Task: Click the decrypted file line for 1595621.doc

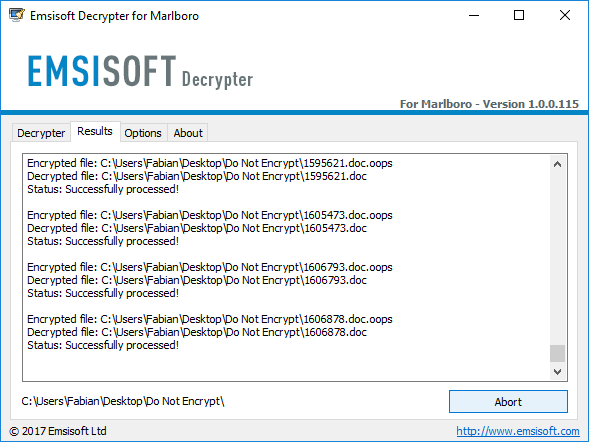Action: click(197, 176)
